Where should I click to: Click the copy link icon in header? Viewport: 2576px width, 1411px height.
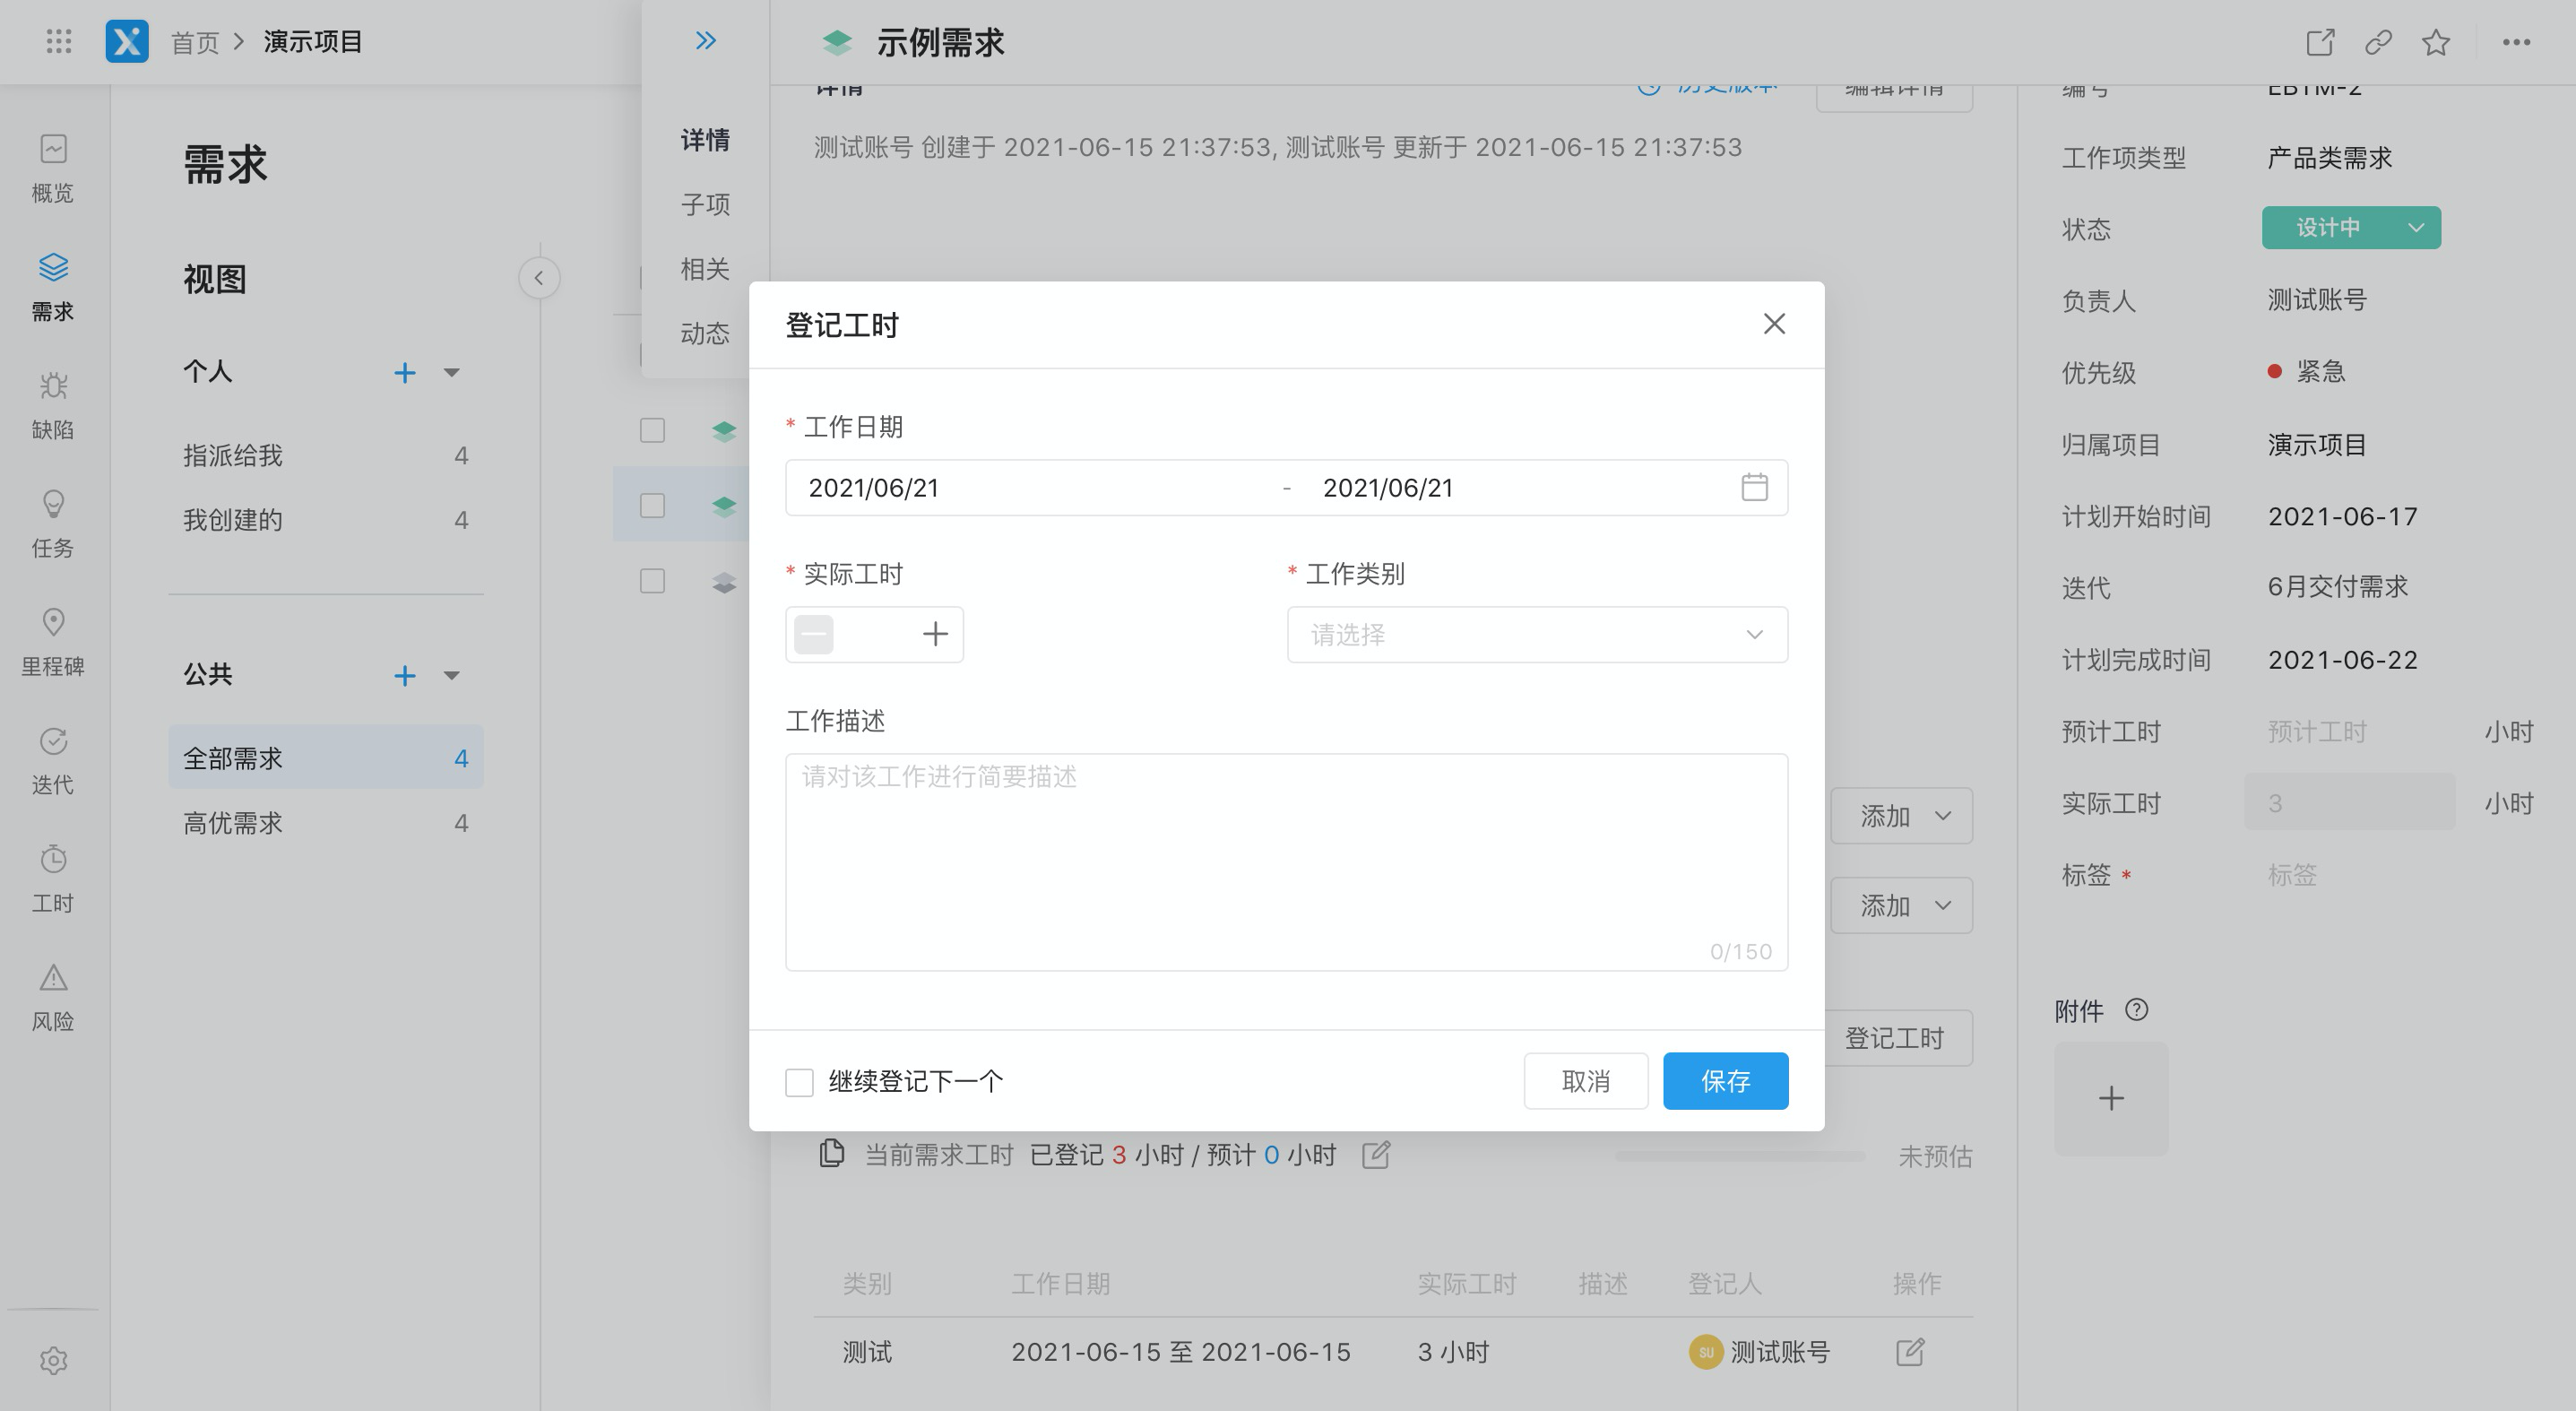[x=2377, y=42]
